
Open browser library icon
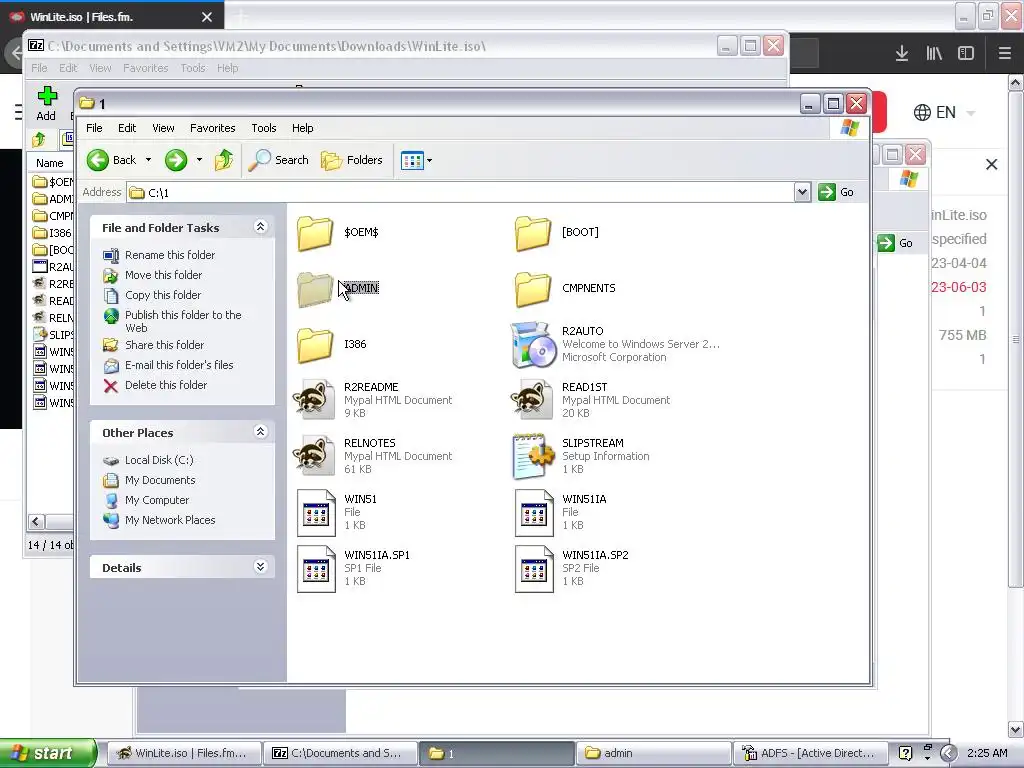(934, 54)
